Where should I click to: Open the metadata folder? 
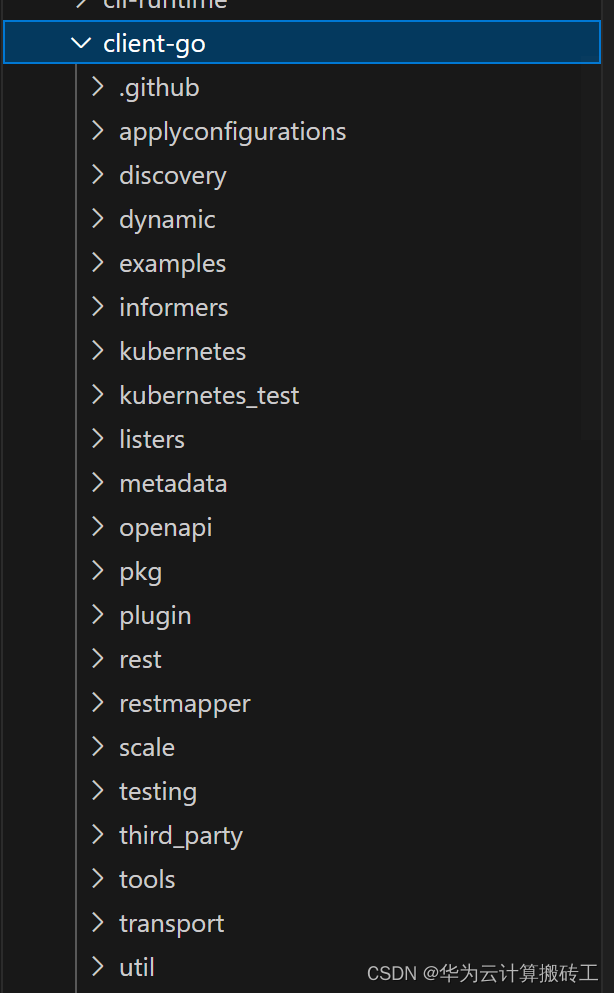[x=173, y=483]
